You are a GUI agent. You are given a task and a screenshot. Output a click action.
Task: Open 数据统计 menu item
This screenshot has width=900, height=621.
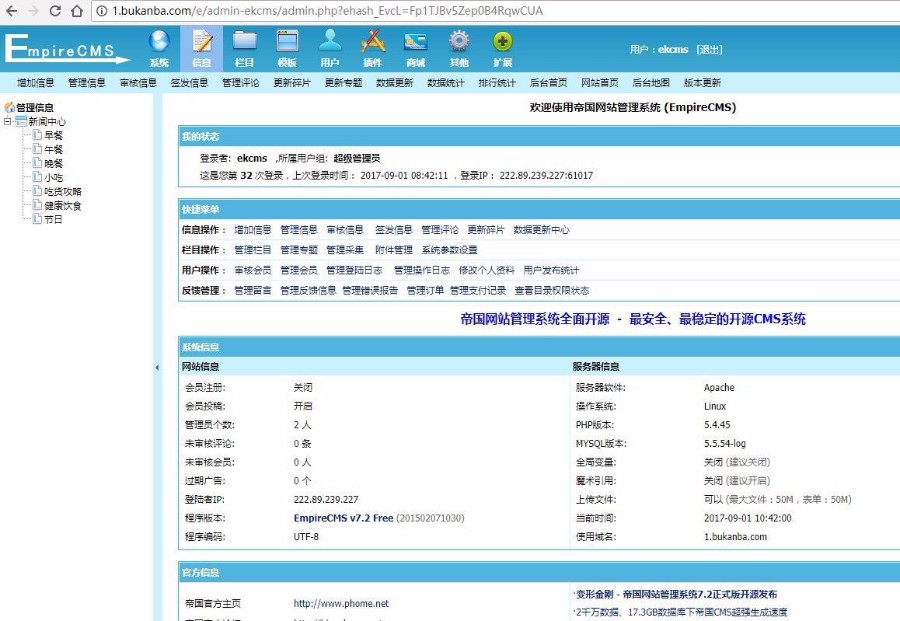(446, 83)
